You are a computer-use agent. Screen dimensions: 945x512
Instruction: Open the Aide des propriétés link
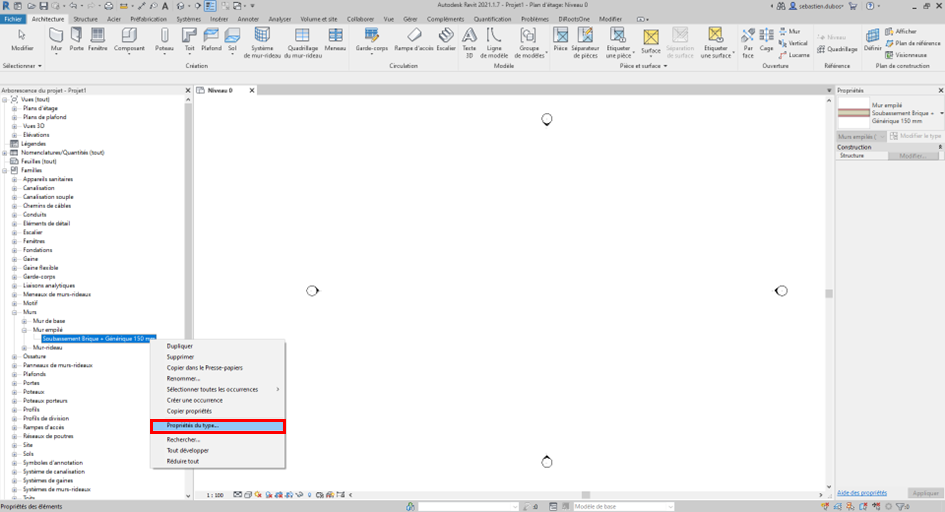click(x=861, y=493)
